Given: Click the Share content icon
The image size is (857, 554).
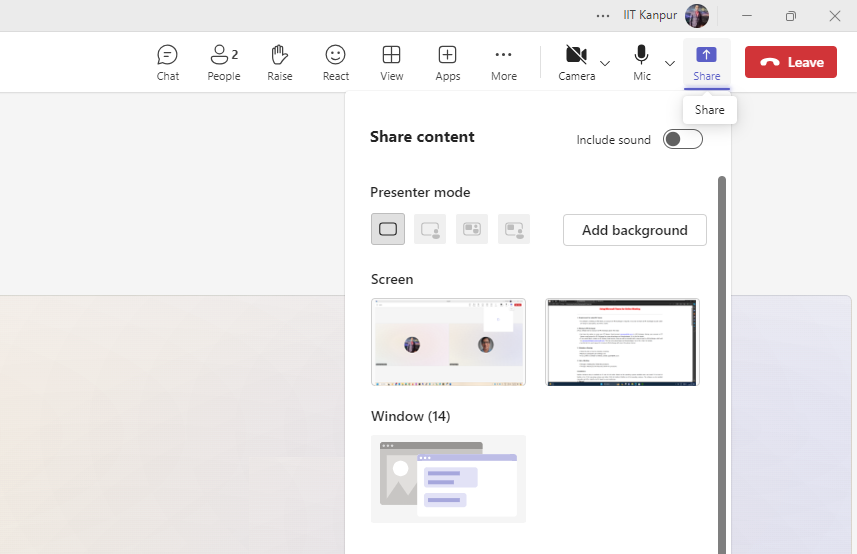Looking at the screenshot, I should pyautogui.click(x=706, y=62).
